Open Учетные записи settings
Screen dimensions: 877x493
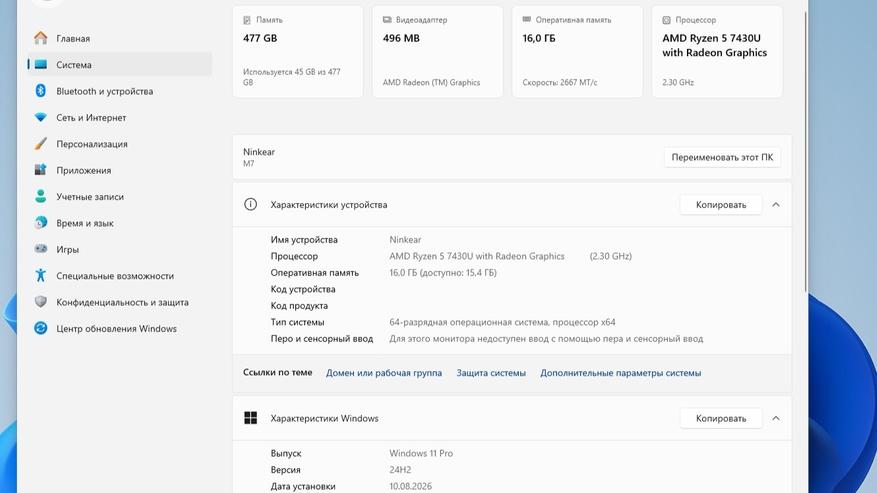[119, 196]
